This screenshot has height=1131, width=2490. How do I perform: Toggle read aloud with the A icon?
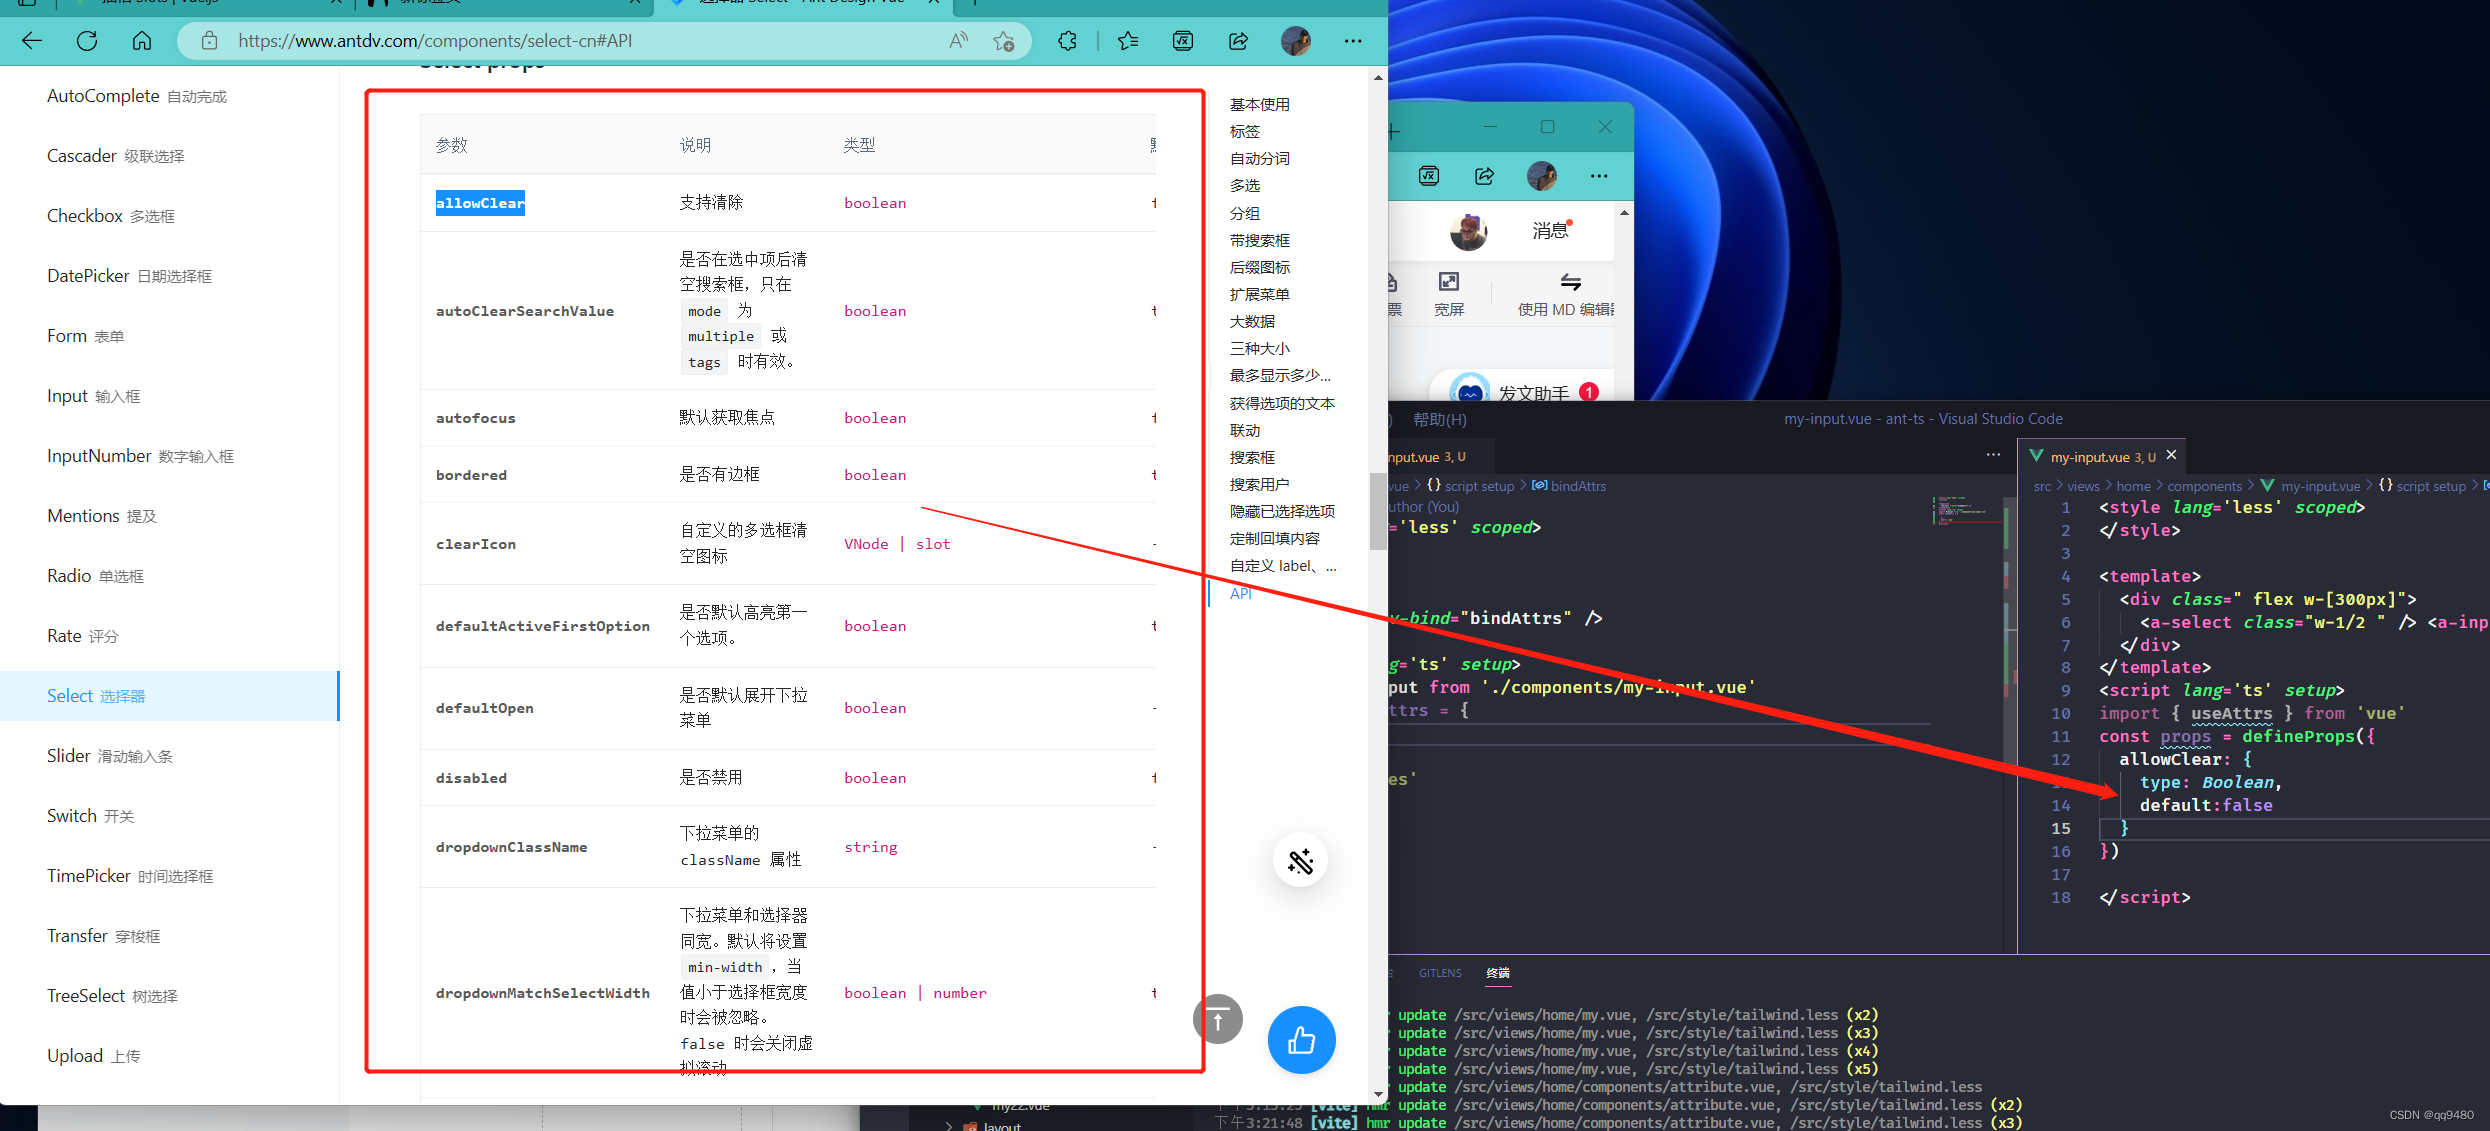click(x=957, y=40)
